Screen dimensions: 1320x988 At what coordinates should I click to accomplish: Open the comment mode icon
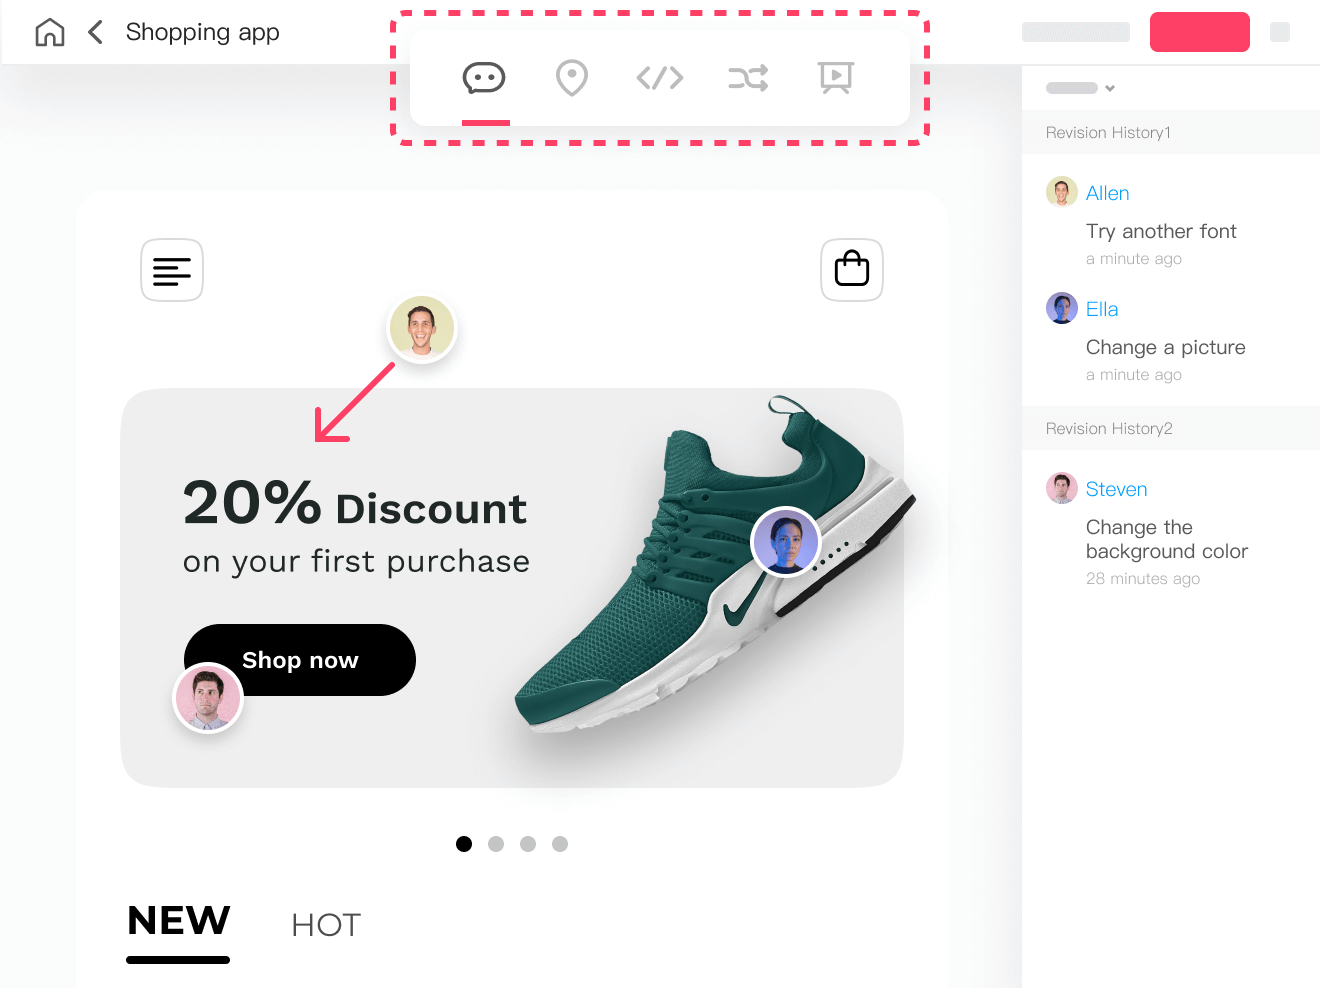click(484, 78)
